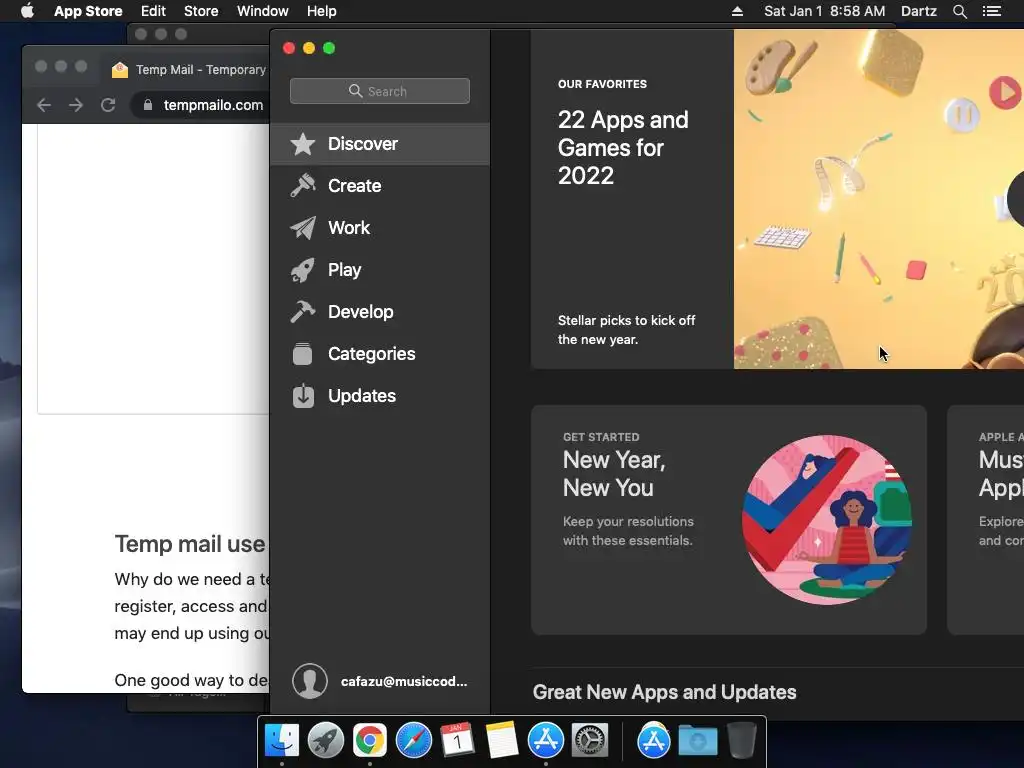Open Notes icon in the Dock
Screen dimensions: 1024x768
pos(502,741)
